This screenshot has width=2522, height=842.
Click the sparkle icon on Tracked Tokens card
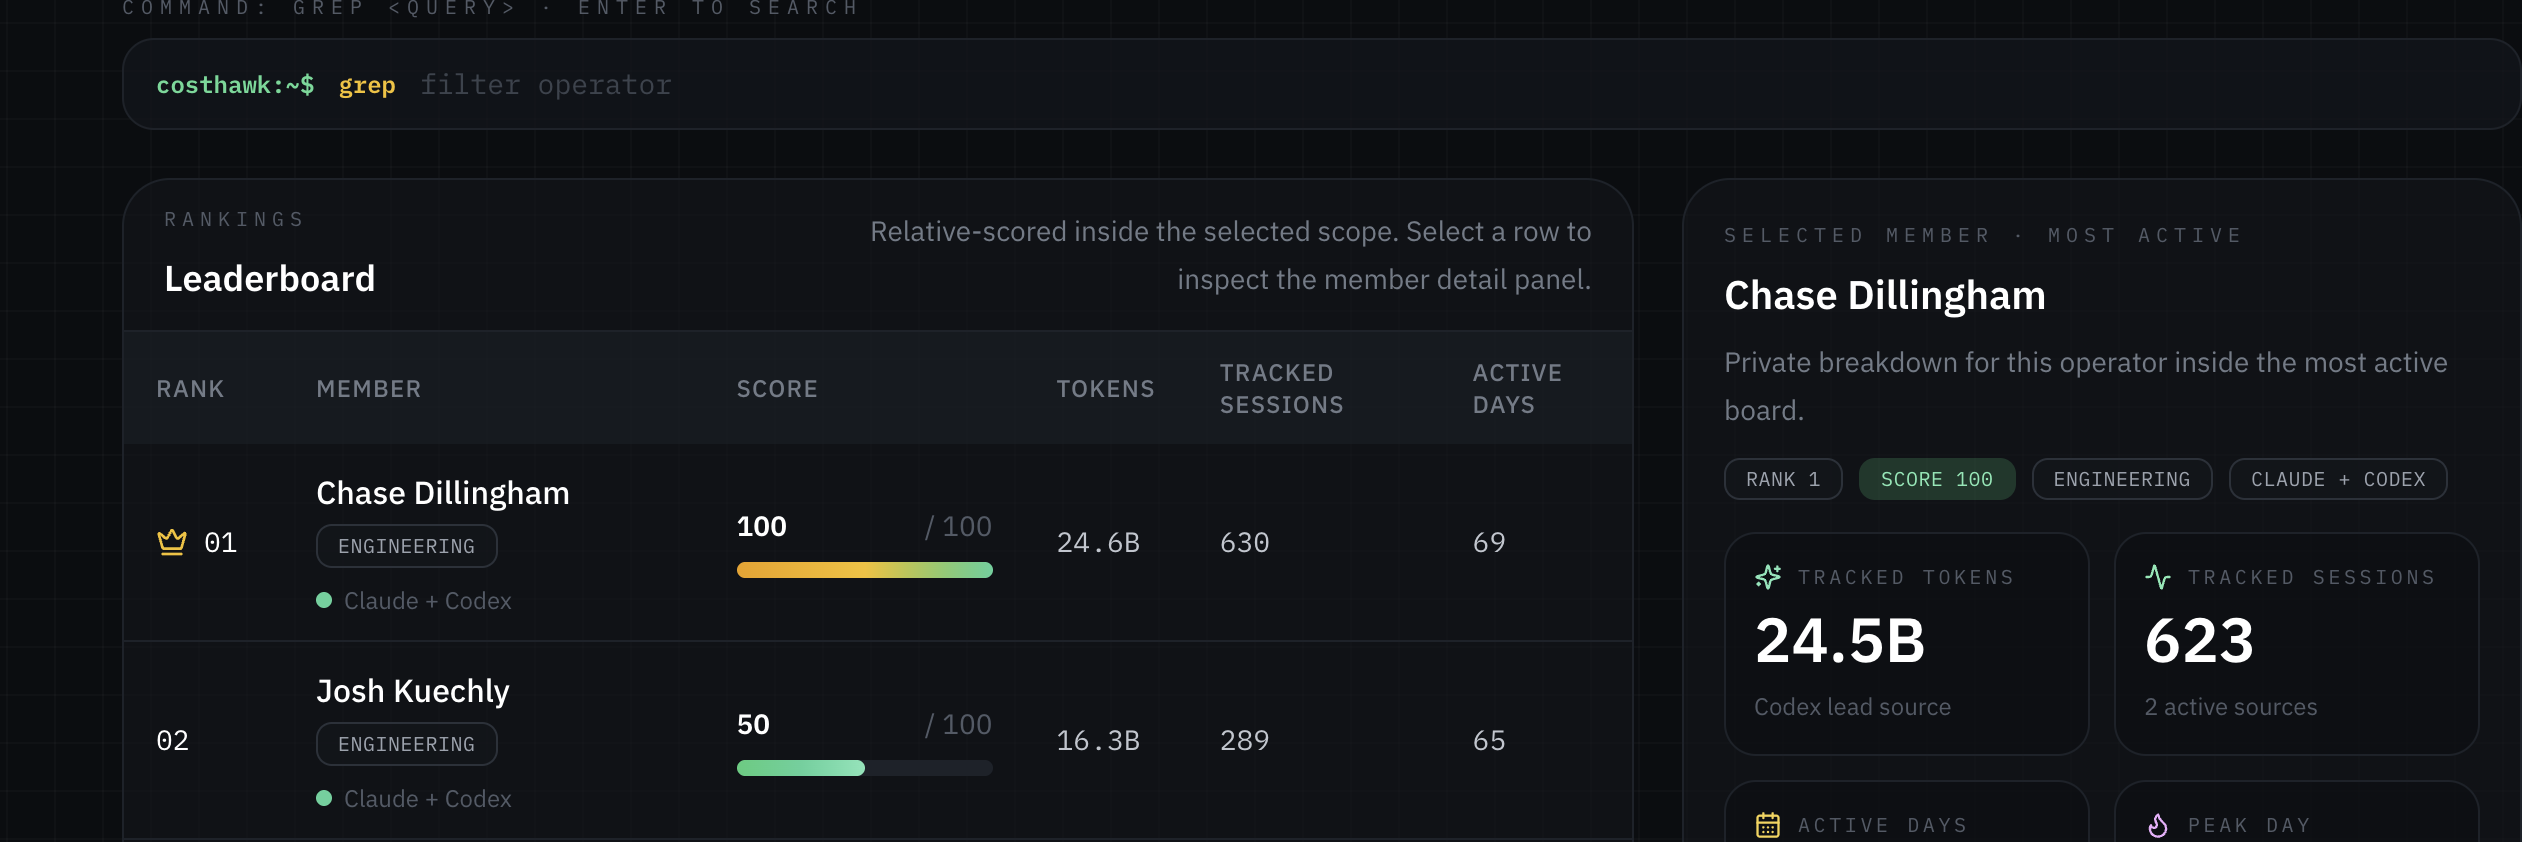1768,576
